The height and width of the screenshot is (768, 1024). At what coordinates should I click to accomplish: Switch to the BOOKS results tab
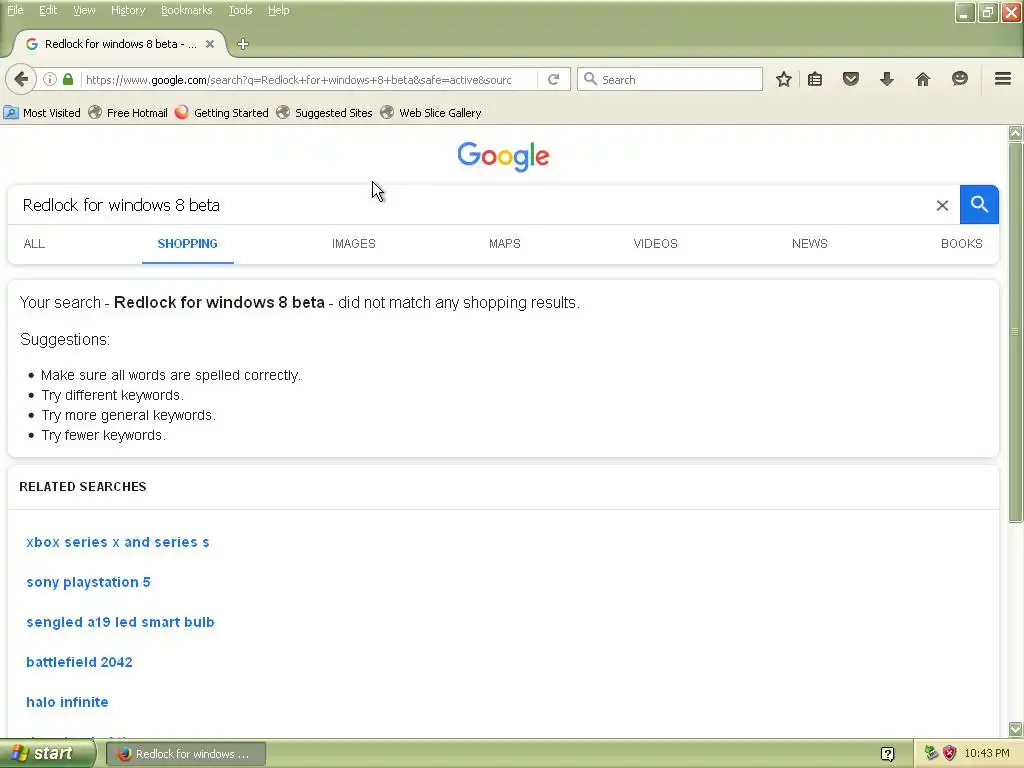click(961, 244)
